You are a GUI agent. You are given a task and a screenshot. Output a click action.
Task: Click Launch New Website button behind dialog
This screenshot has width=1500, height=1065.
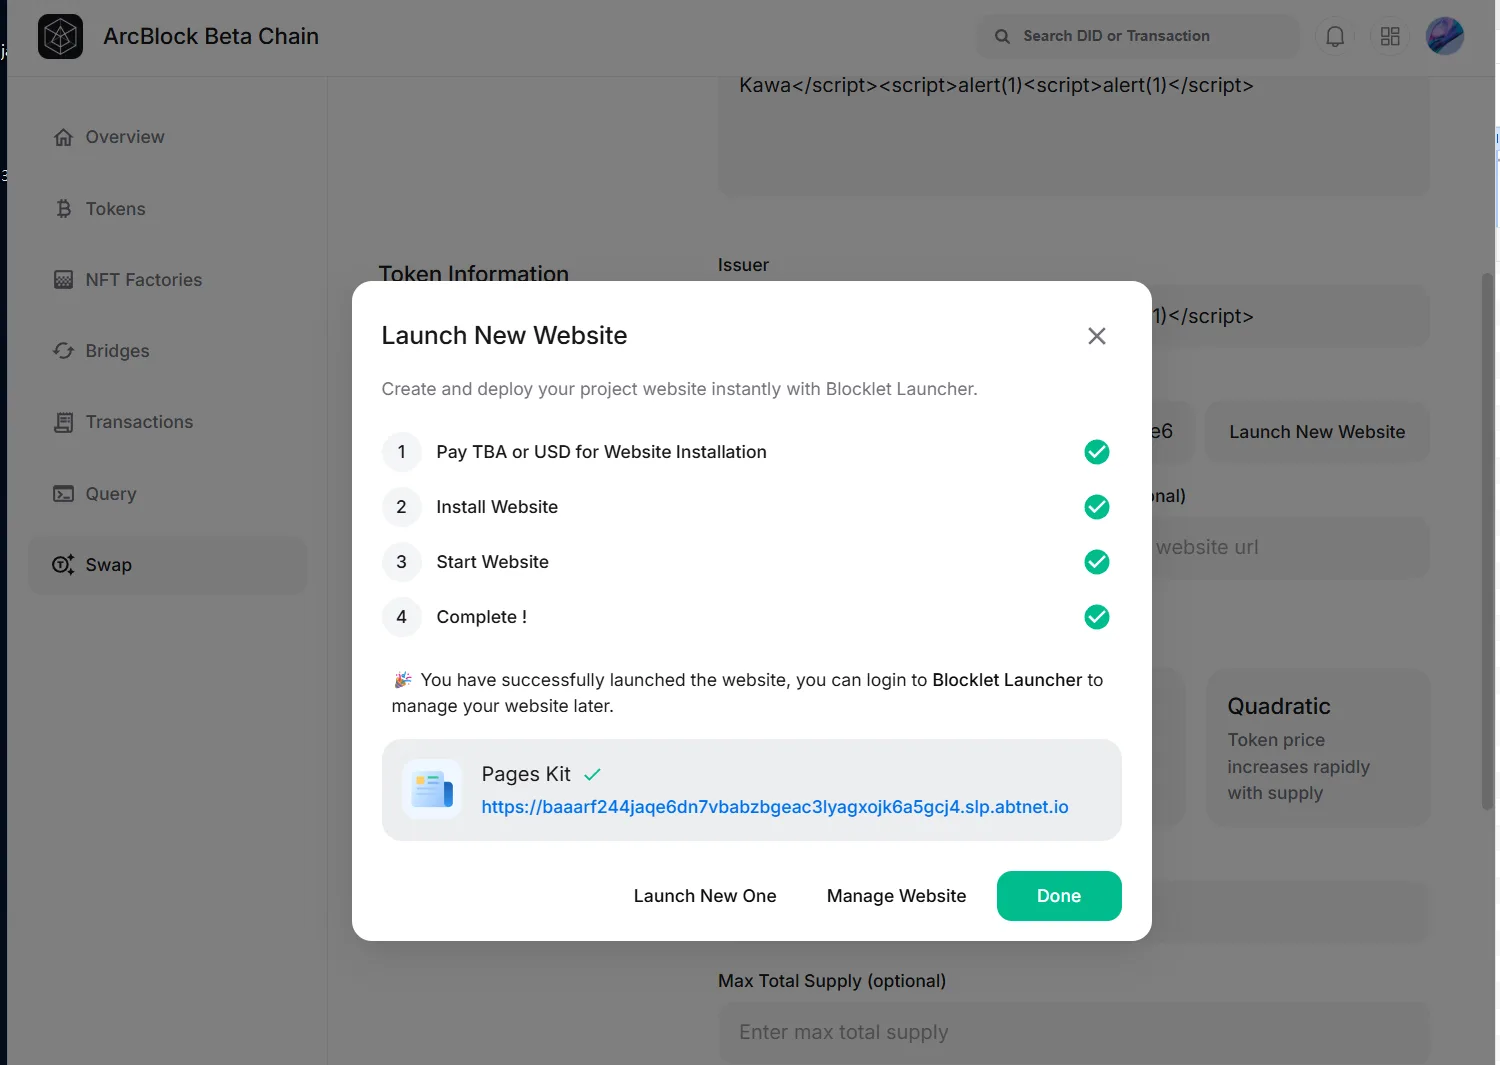1317,432
